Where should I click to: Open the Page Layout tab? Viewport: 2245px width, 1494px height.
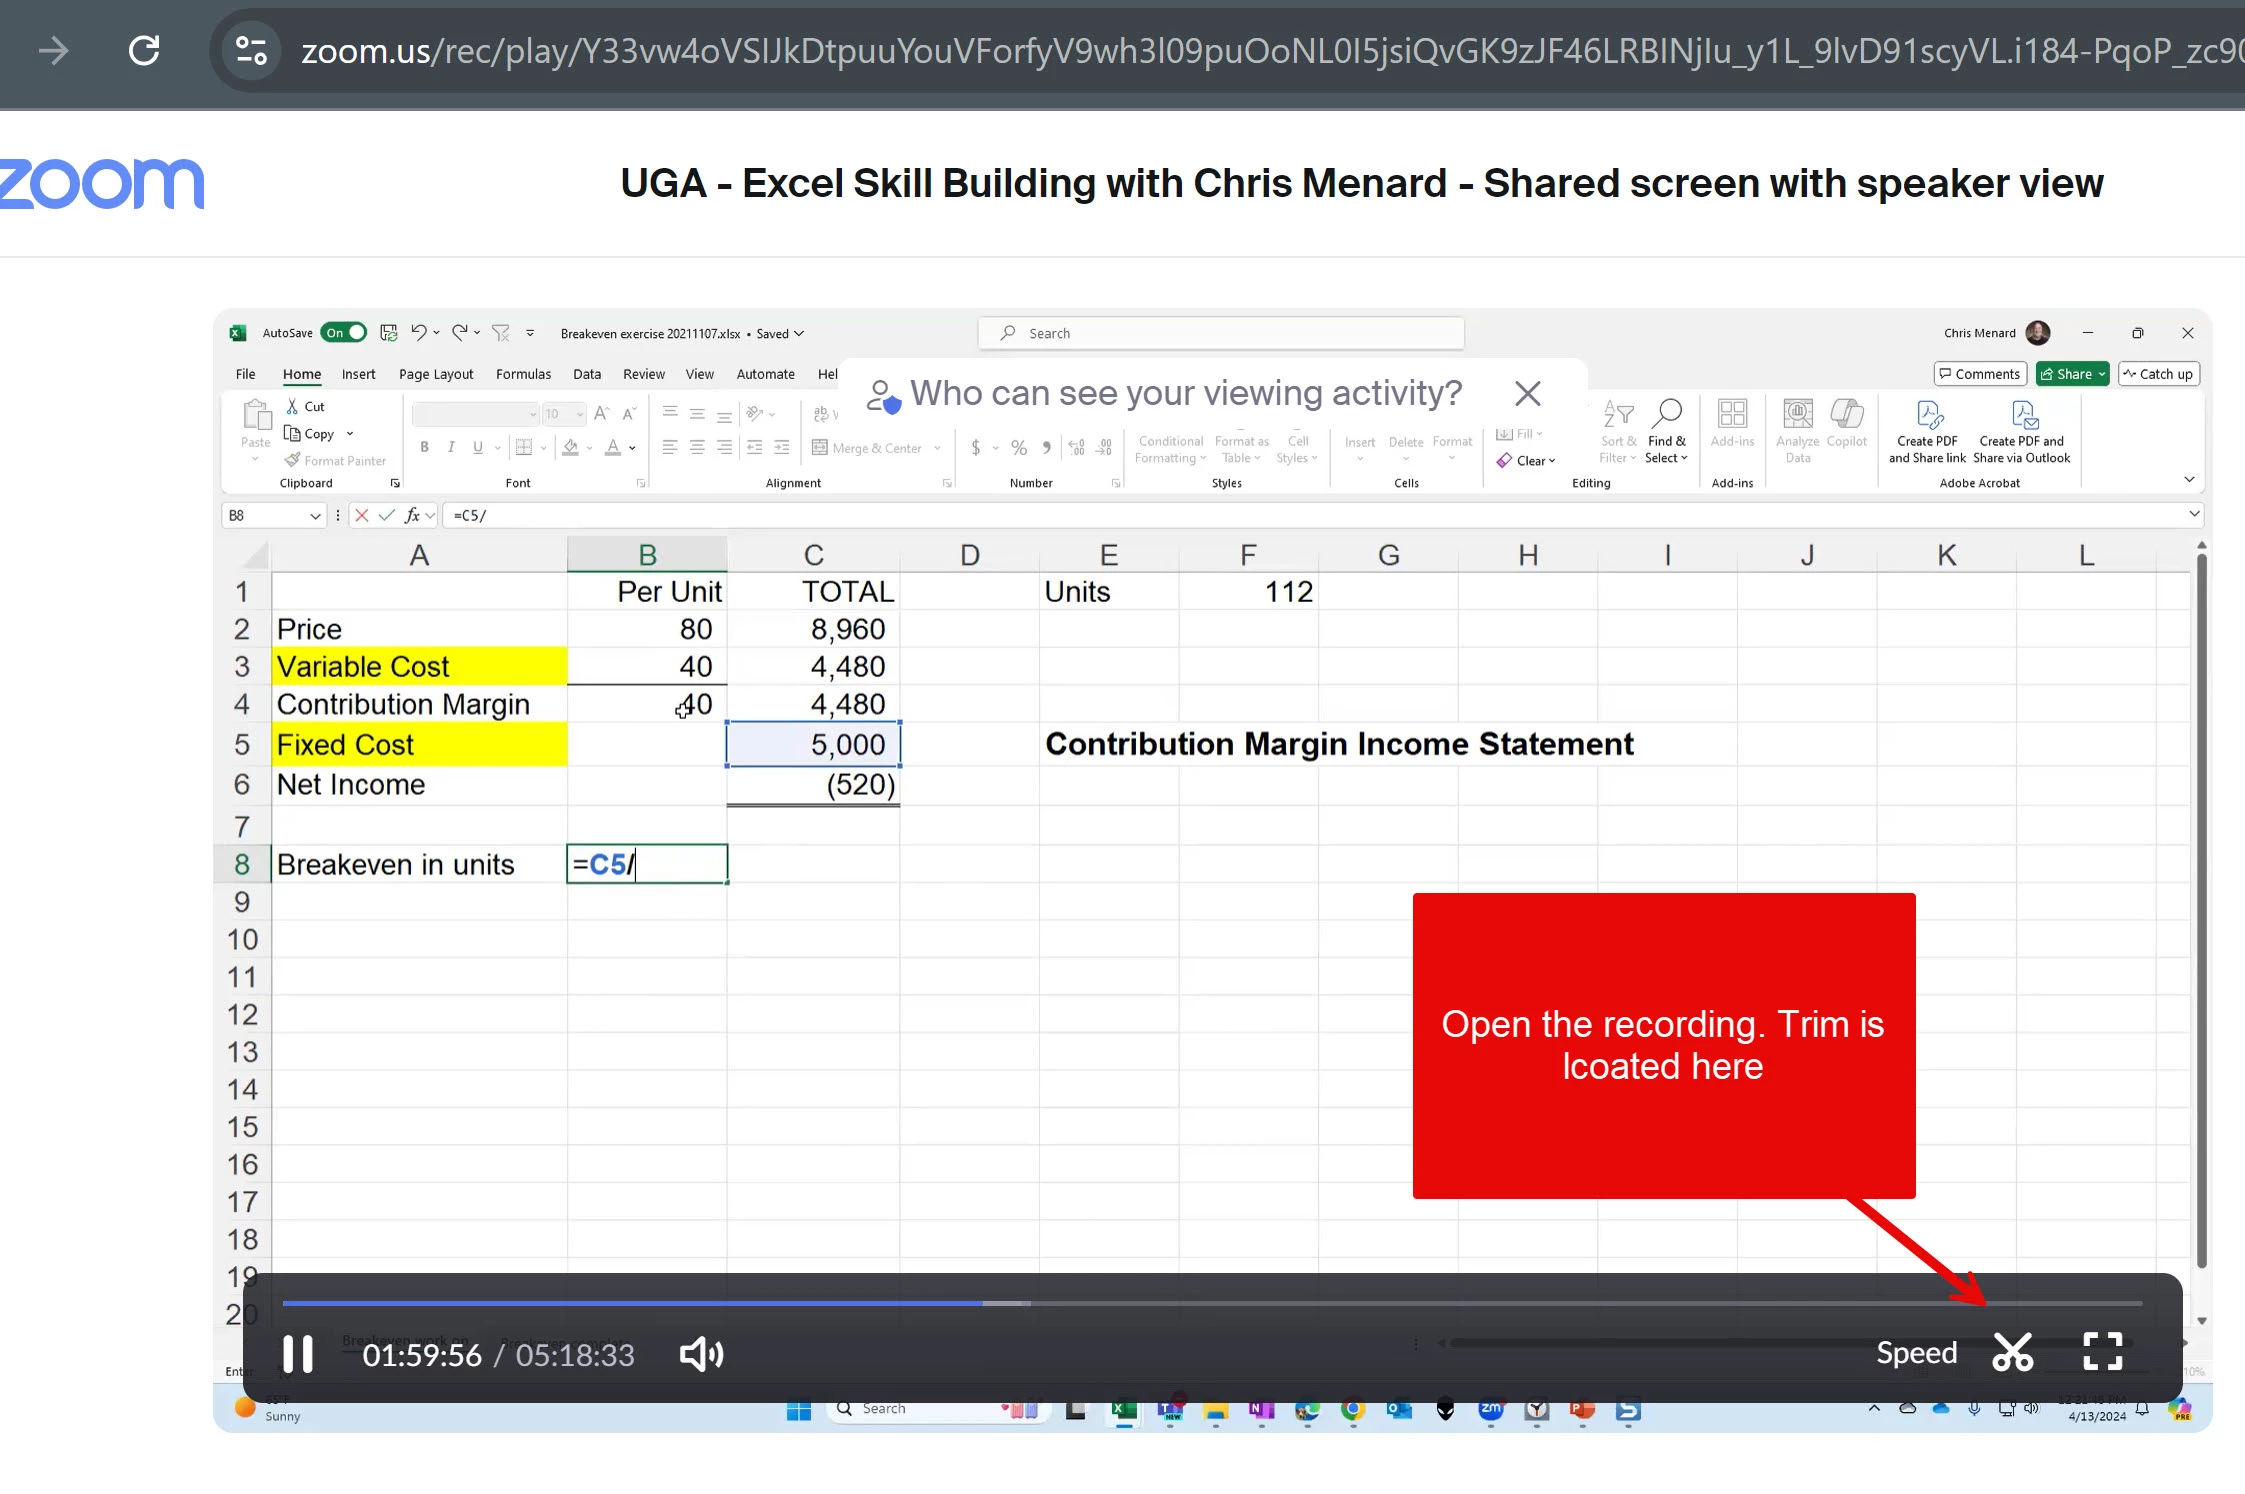coord(436,374)
